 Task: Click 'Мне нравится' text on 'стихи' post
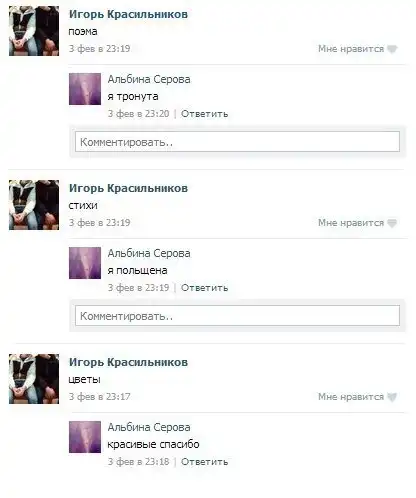[351, 223]
